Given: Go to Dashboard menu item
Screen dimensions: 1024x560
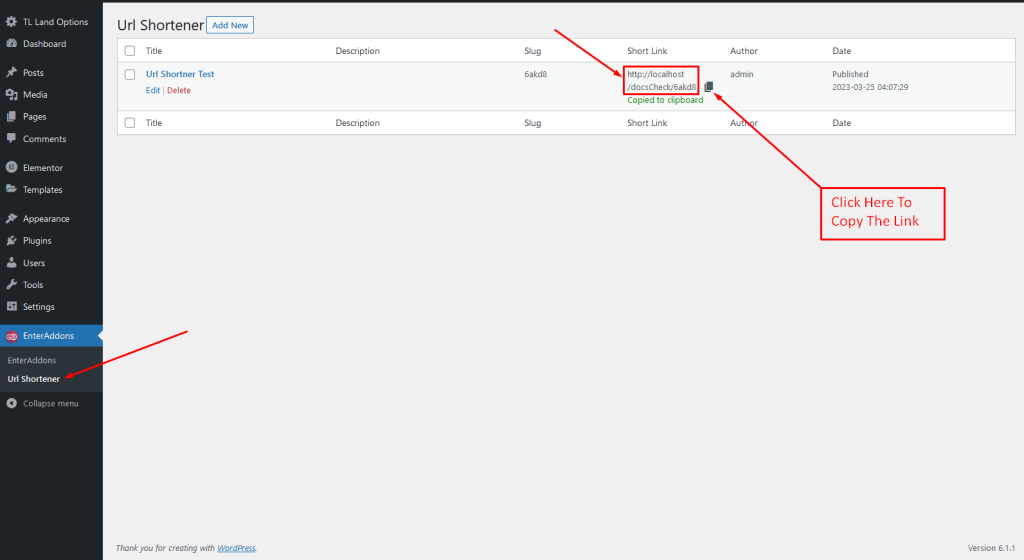Looking at the screenshot, I should click(x=44, y=44).
